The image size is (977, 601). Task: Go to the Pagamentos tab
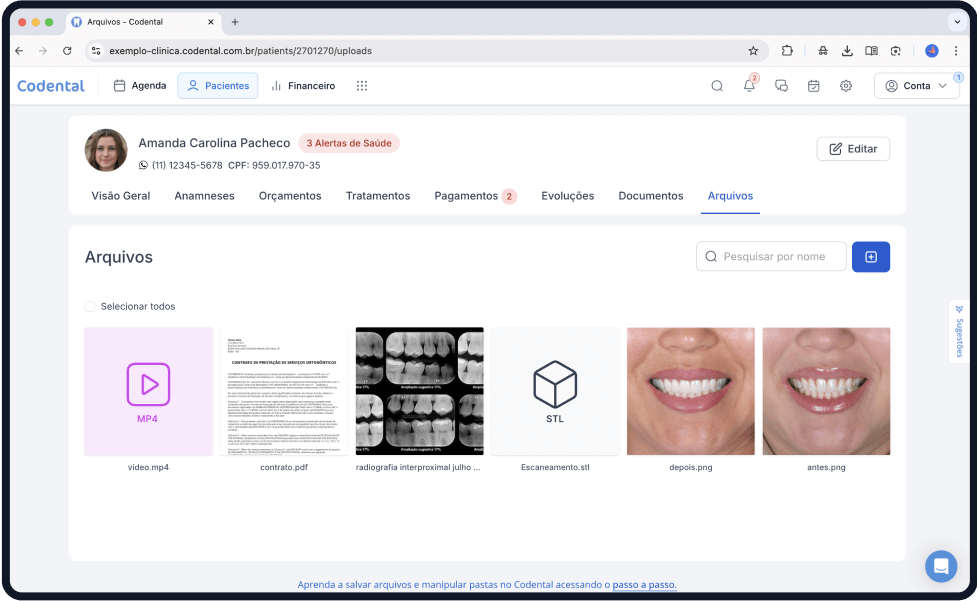[x=466, y=196]
